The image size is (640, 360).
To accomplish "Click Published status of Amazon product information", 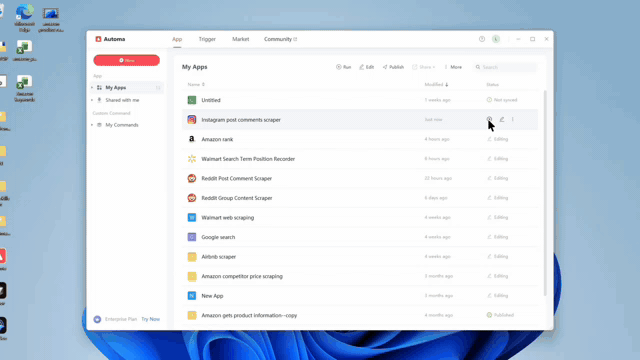I will (x=500, y=315).
